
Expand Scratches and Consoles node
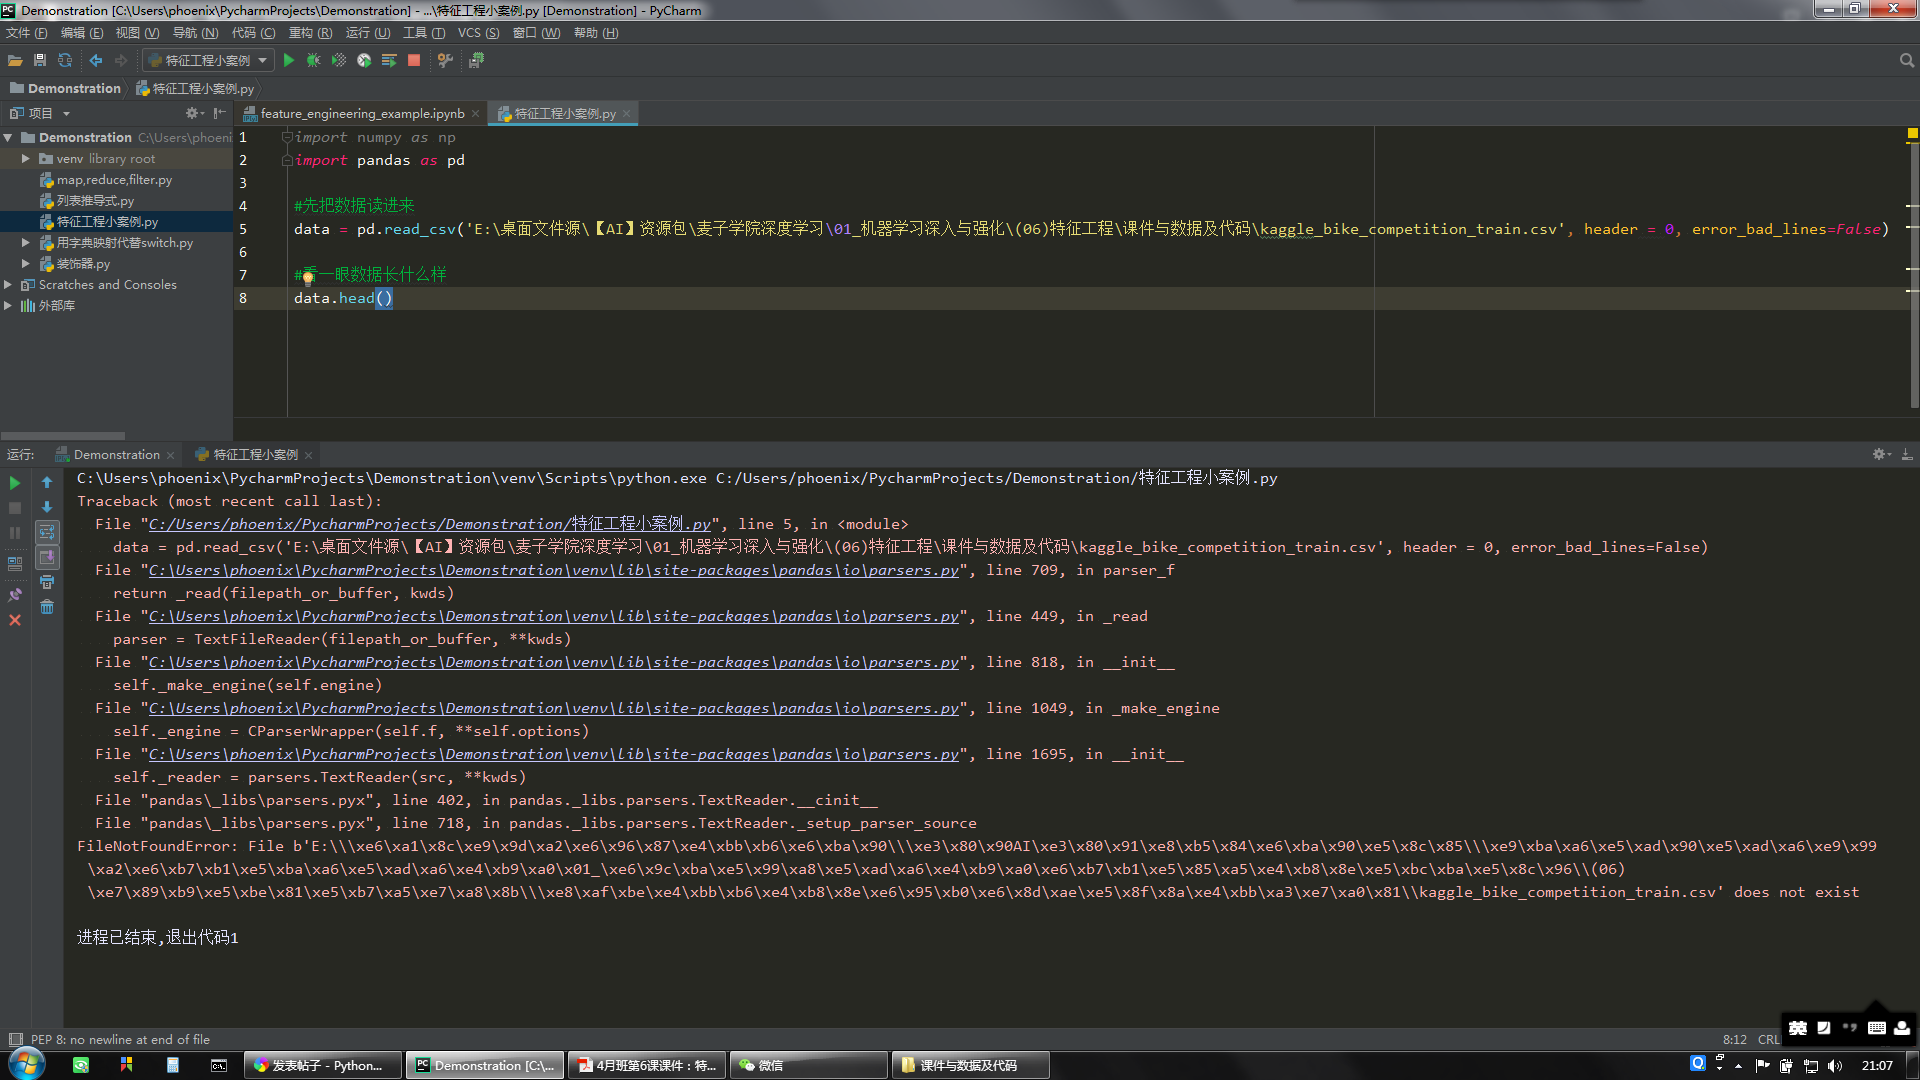8,285
